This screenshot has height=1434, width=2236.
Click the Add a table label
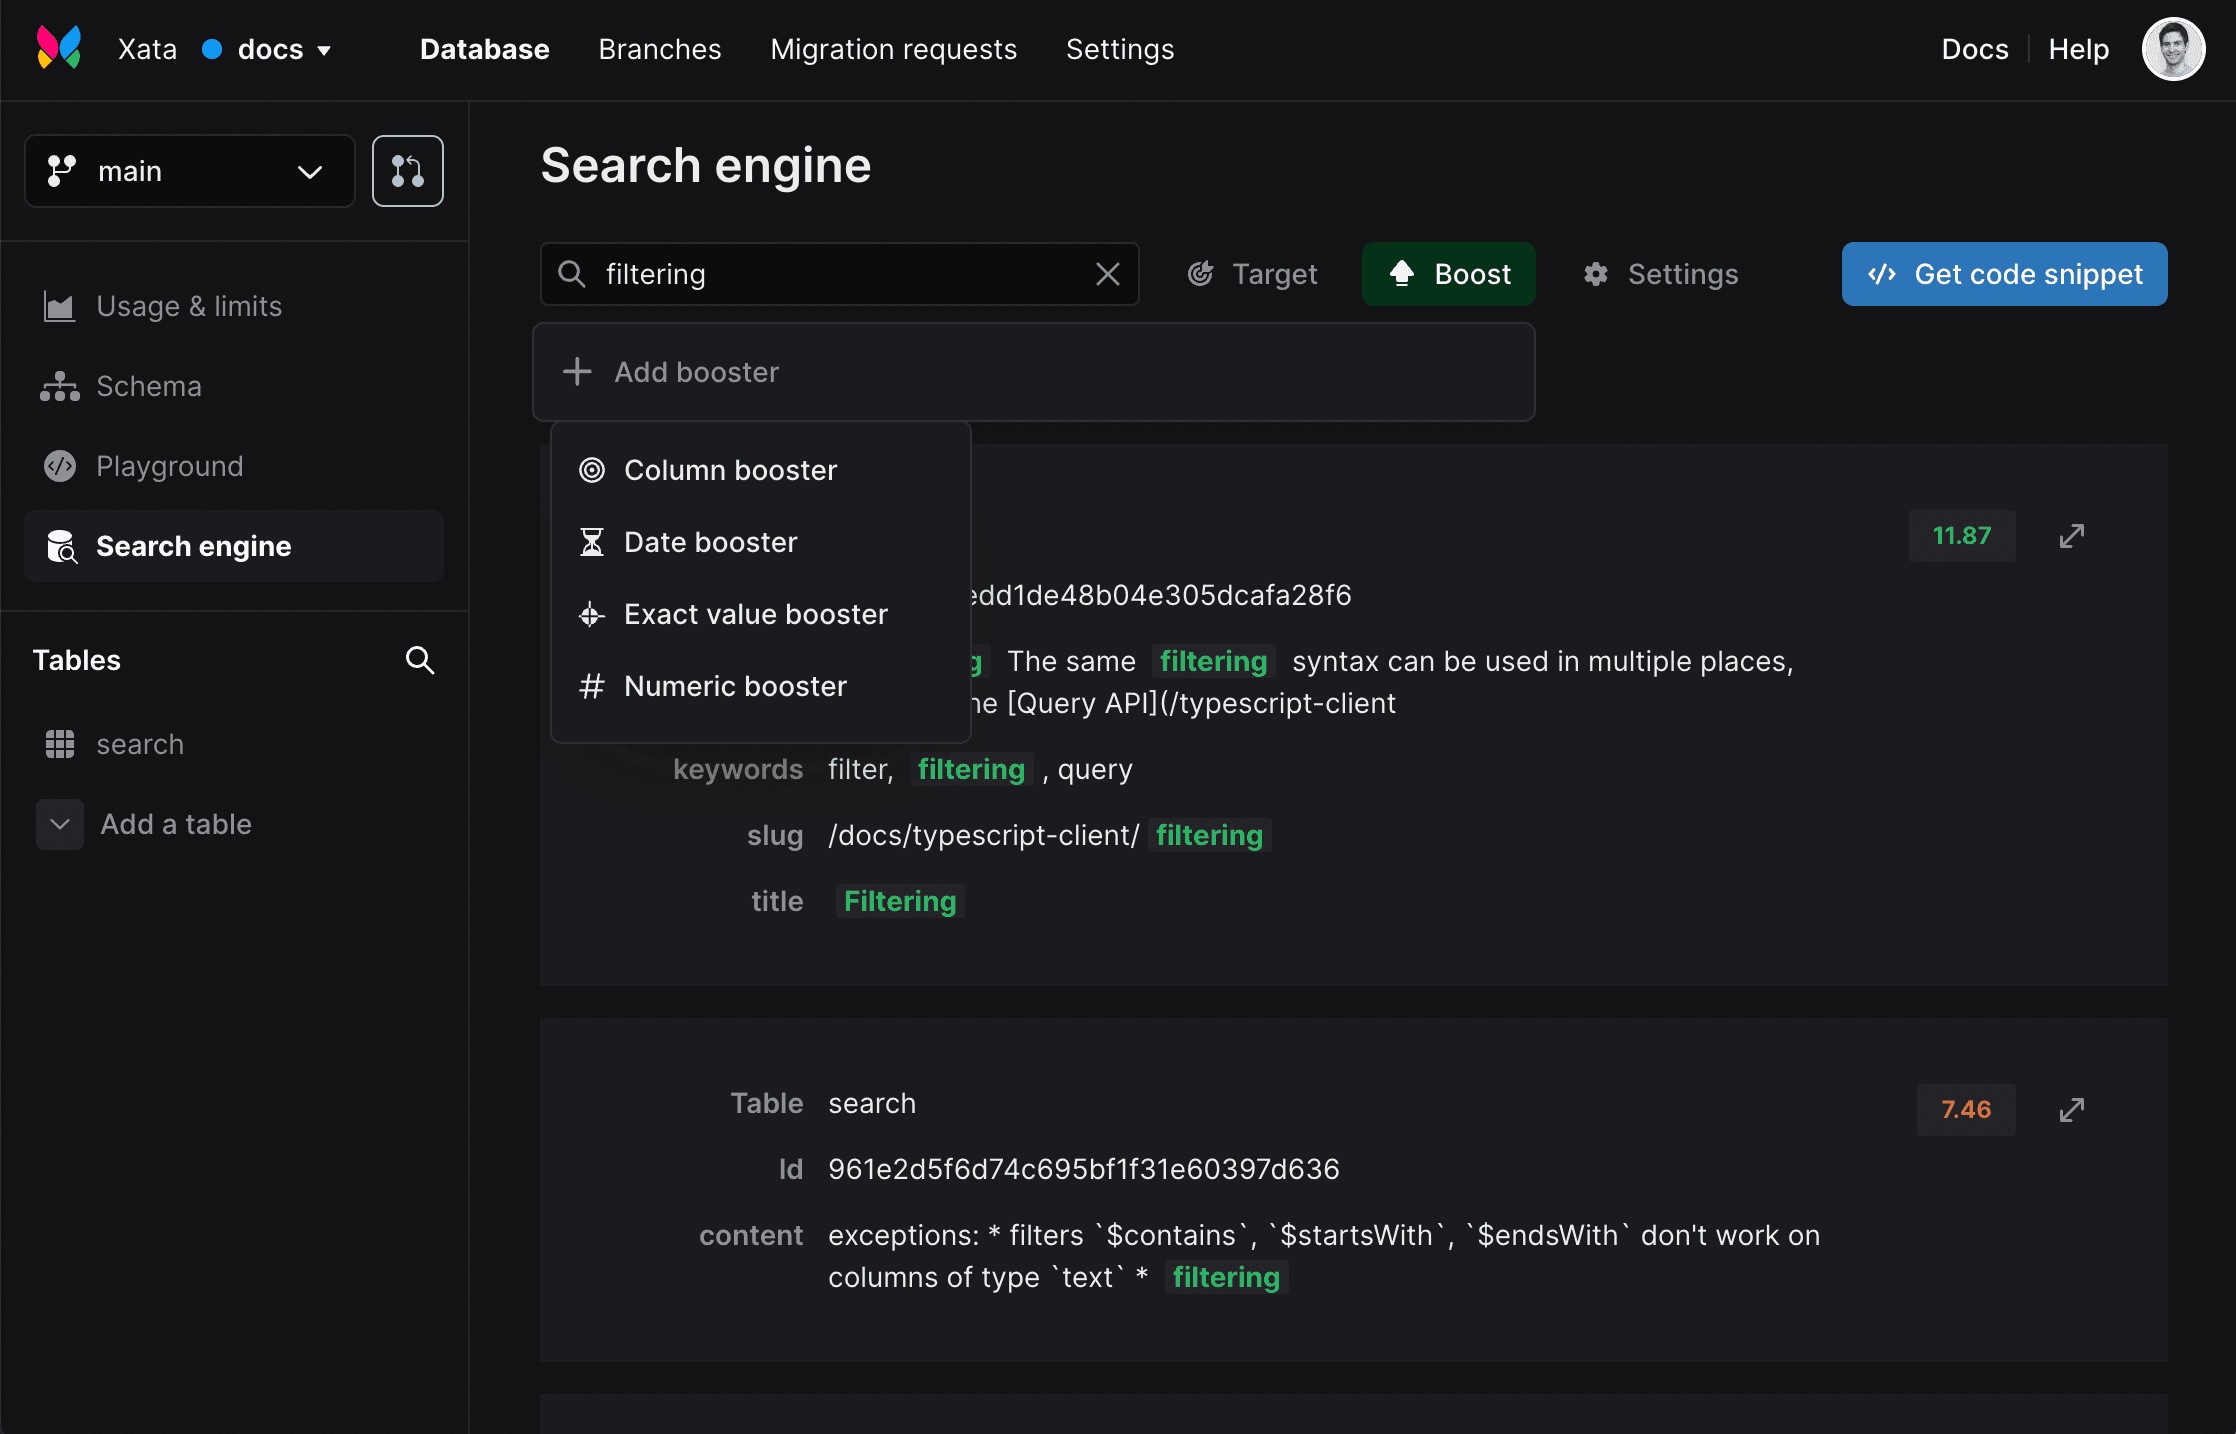(x=176, y=824)
